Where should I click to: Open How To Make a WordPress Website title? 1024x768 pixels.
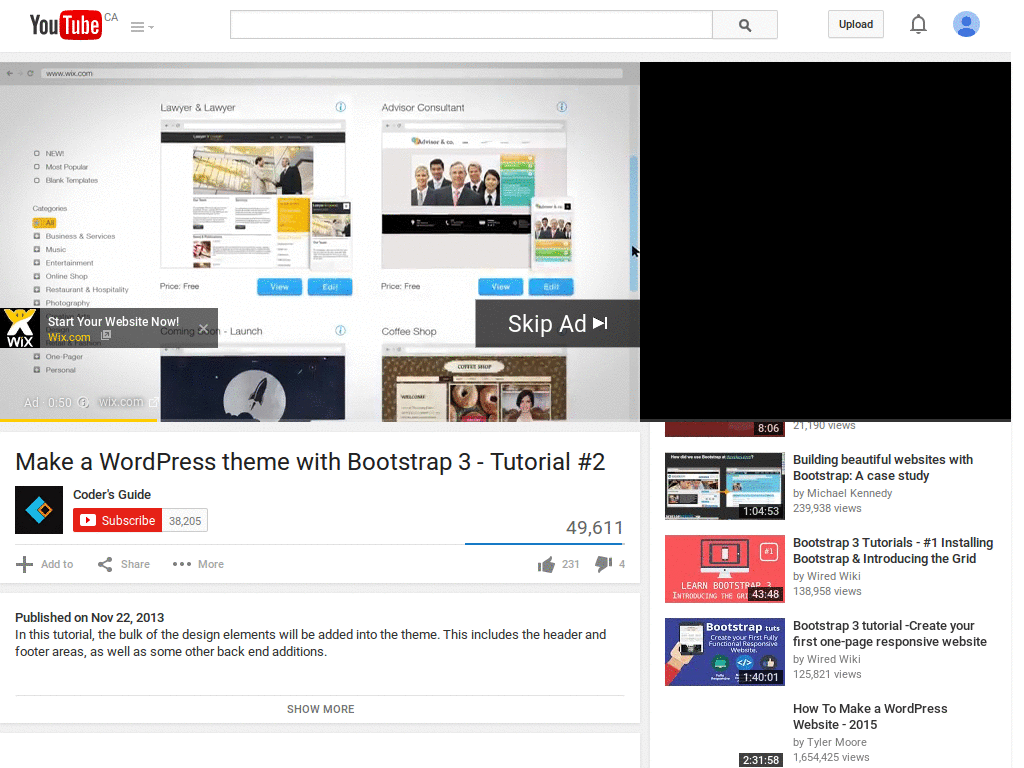coord(870,716)
